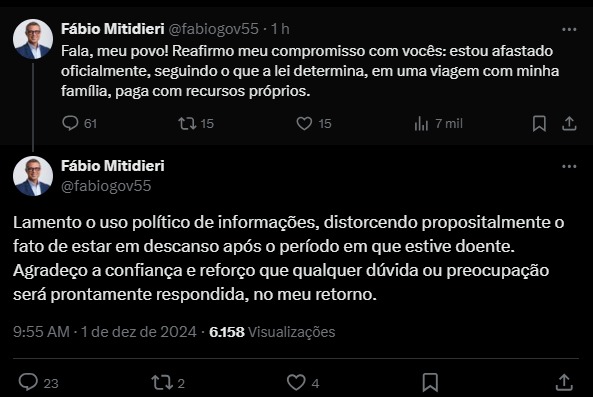Repost the main tweet with 2 reposts
This screenshot has width=593, height=397.
168,382
